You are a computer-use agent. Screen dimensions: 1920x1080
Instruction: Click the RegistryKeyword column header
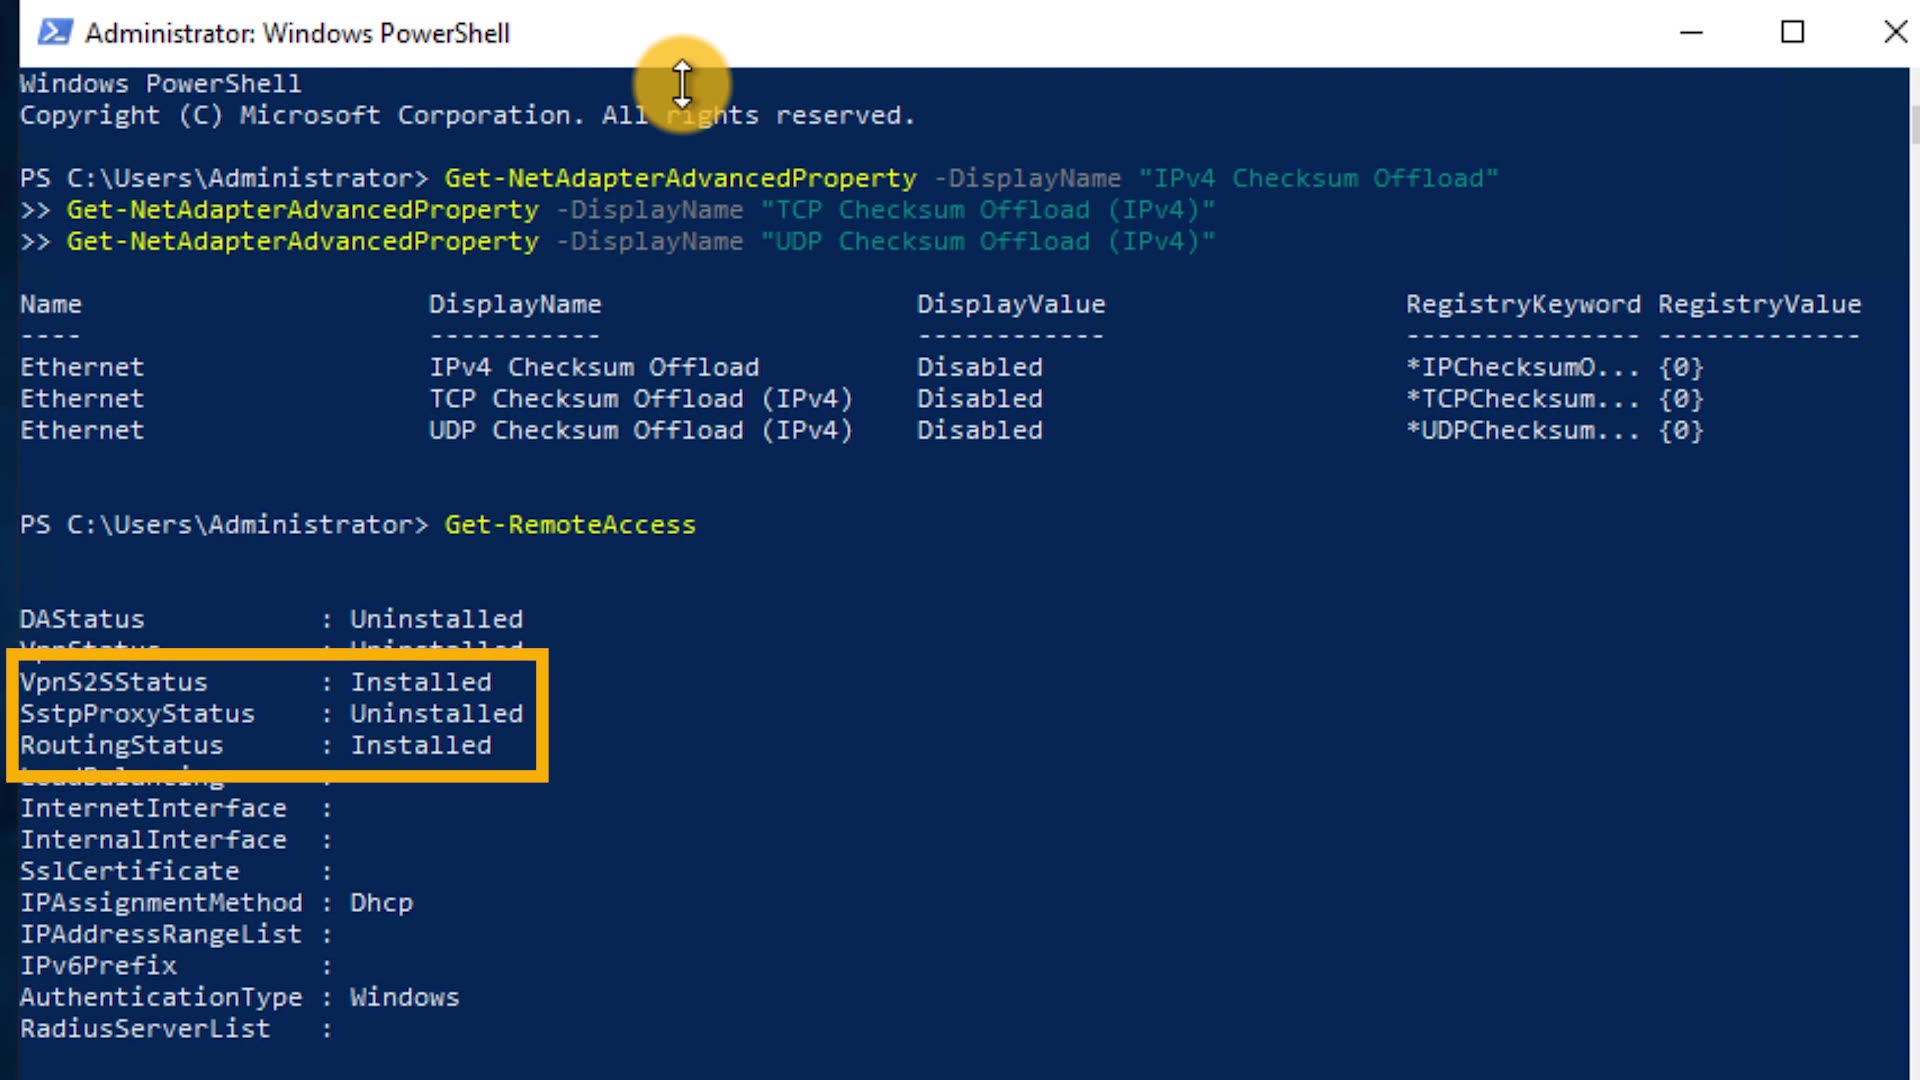1522,304
